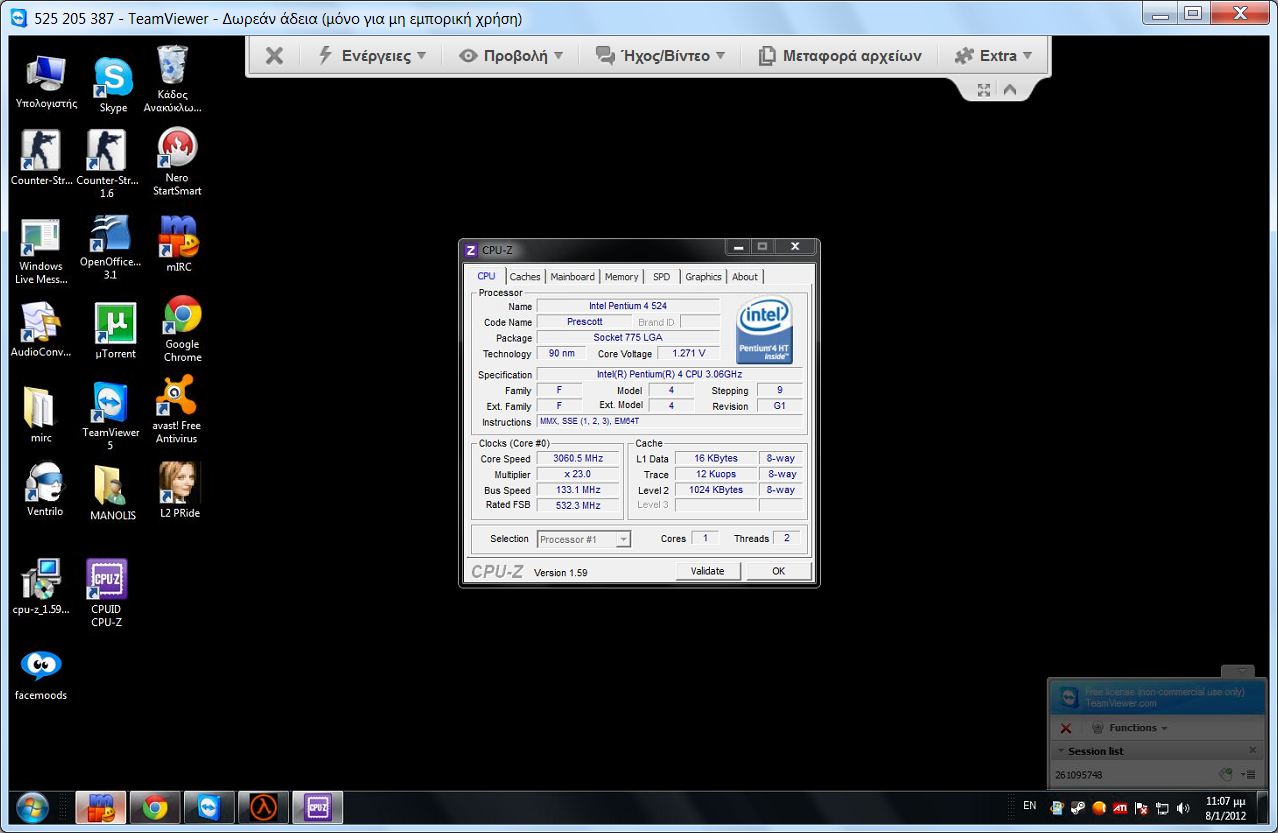Open Action Center flag tray icon

coord(1141,807)
